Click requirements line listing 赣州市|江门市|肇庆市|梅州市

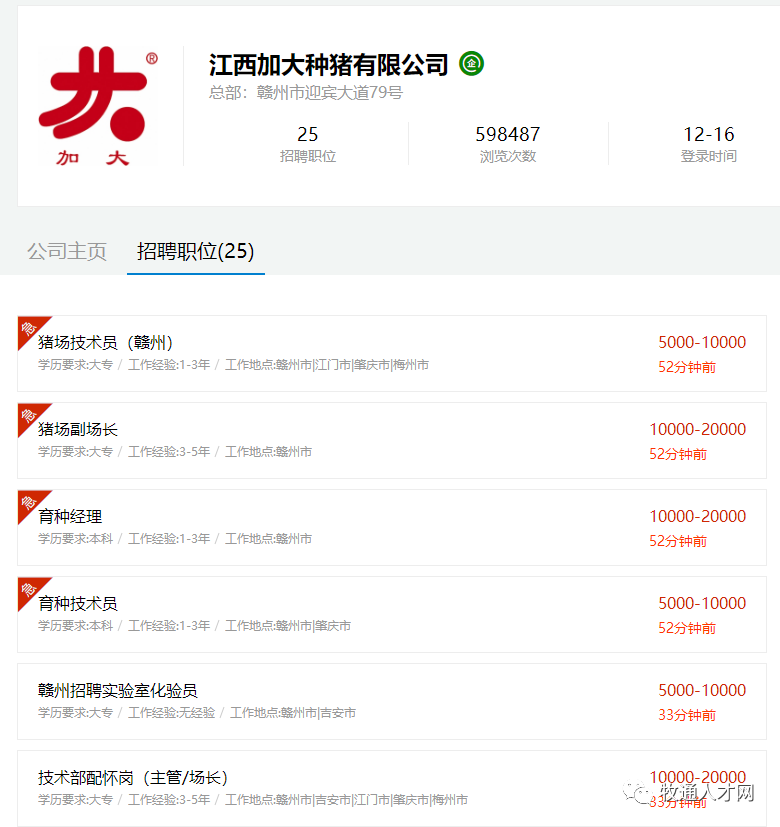coord(233,365)
